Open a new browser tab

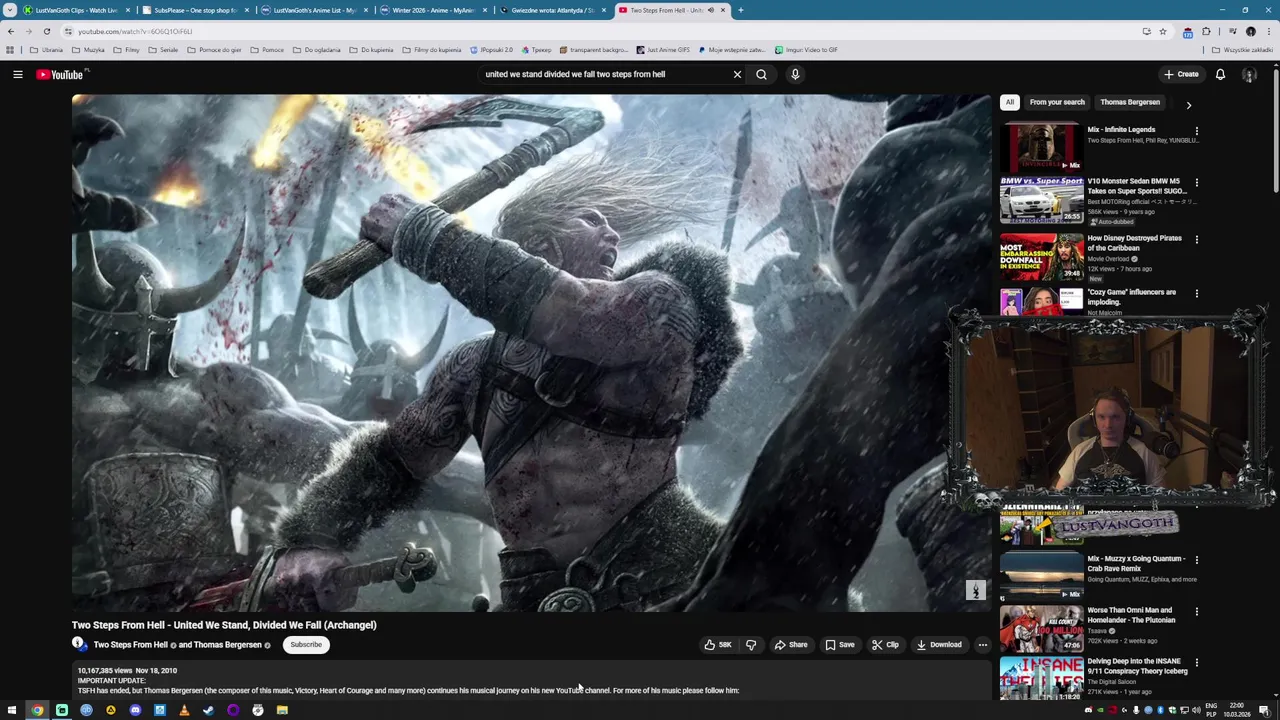pyautogui.click(x=740, y=10)
